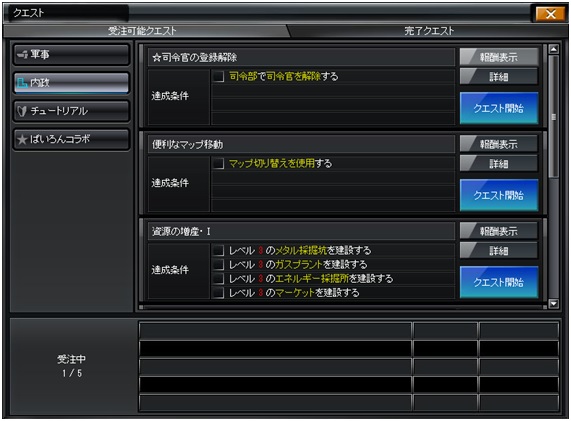Check the 司令部で司令官を解除する checkbox
The width and height of the screenshot is (571, 421).
click(218, 76)
